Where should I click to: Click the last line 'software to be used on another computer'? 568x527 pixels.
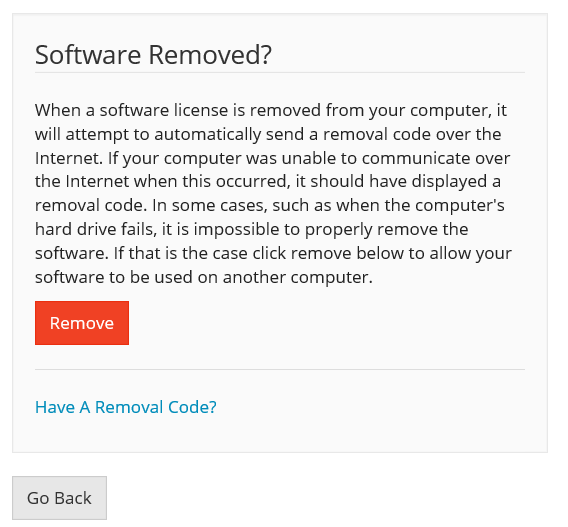[x=204, y=277]
